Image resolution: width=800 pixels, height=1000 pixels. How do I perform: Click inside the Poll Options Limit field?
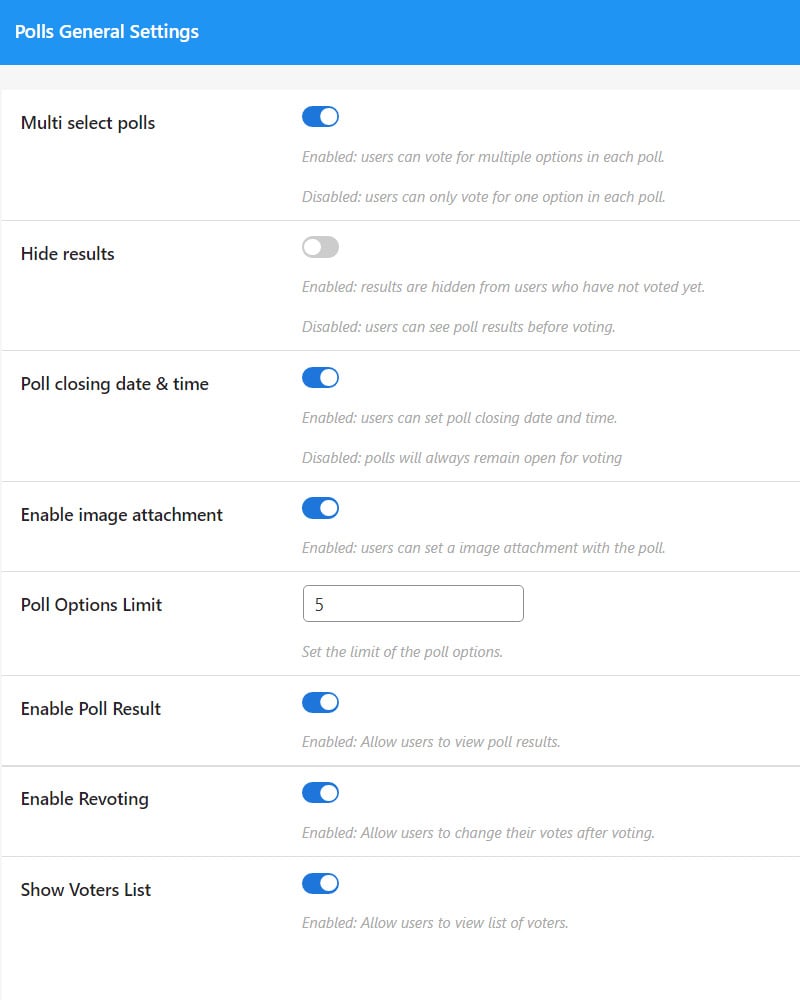[413, 603]
